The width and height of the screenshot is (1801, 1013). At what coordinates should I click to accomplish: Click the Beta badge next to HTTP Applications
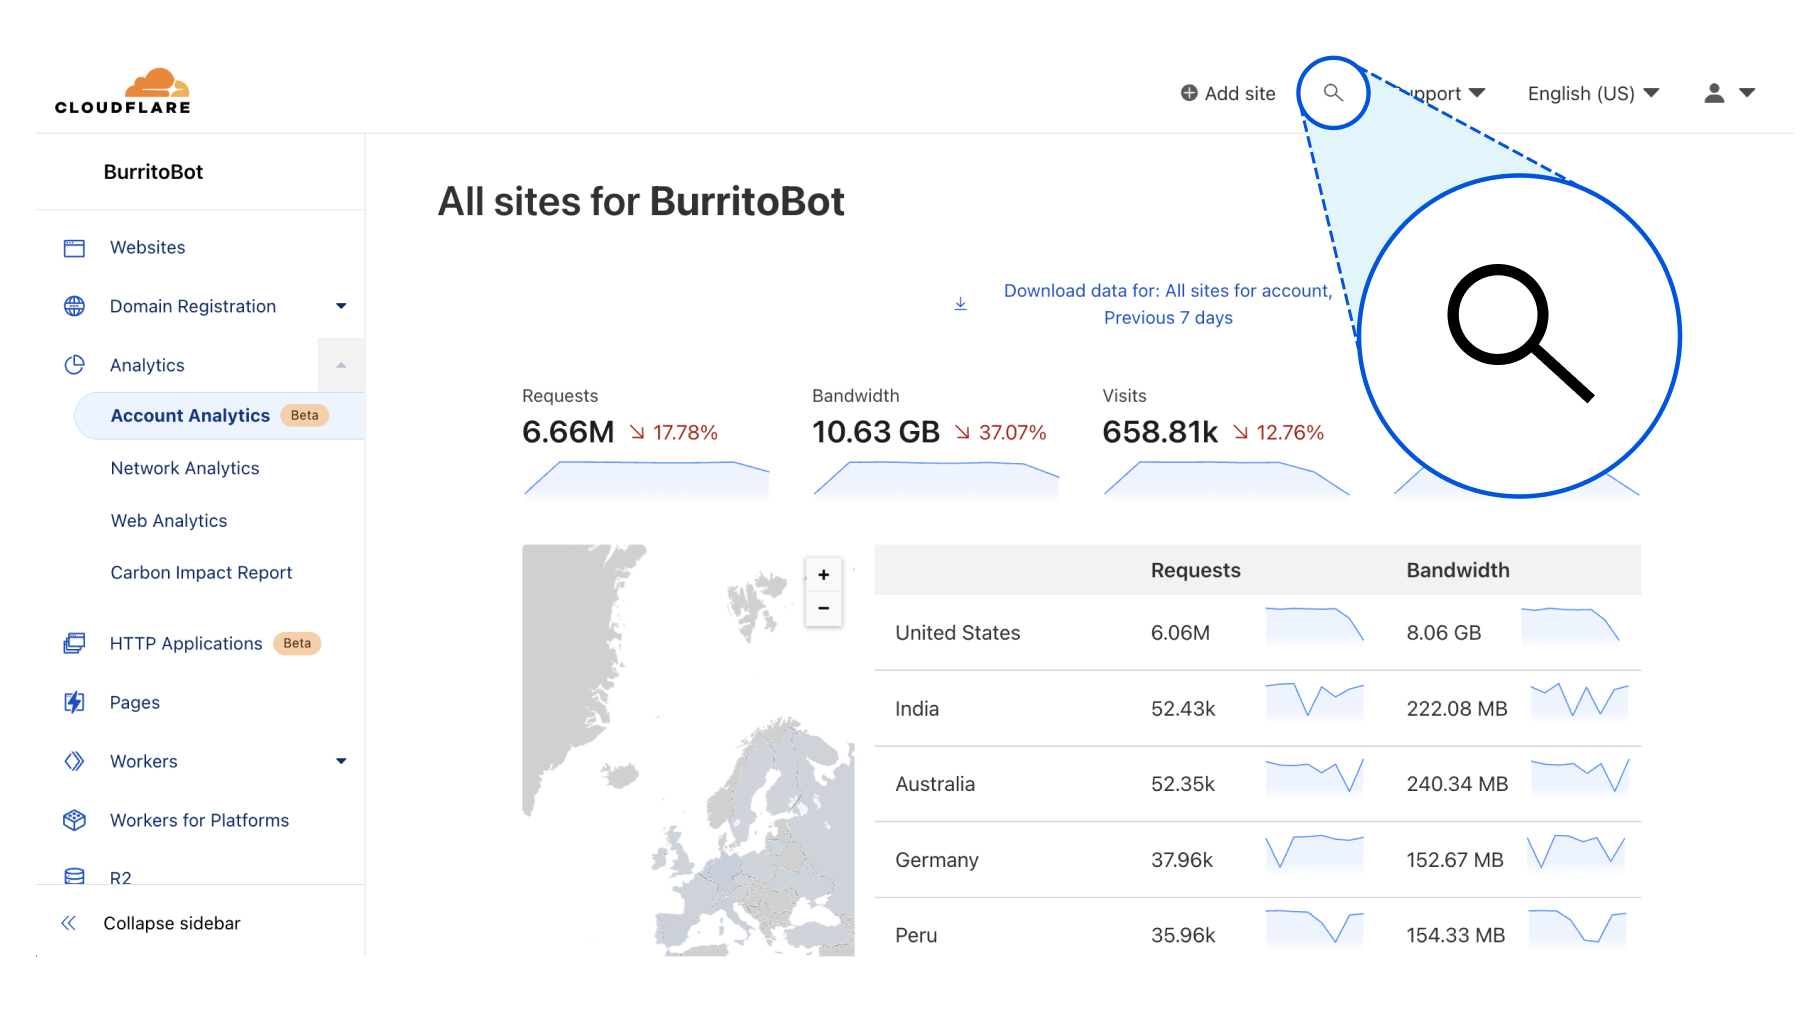297,643
